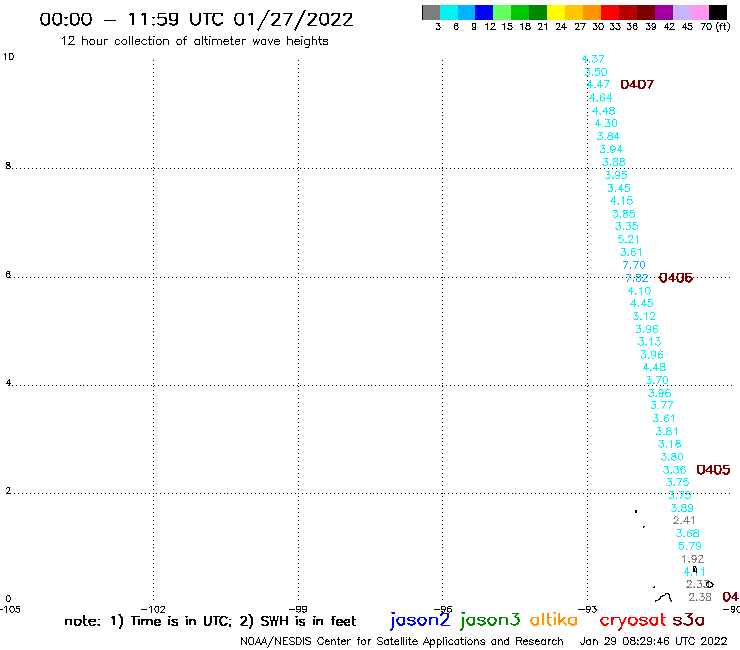
Task: Click the wave height value 4.37
Action: pos(593,59)
